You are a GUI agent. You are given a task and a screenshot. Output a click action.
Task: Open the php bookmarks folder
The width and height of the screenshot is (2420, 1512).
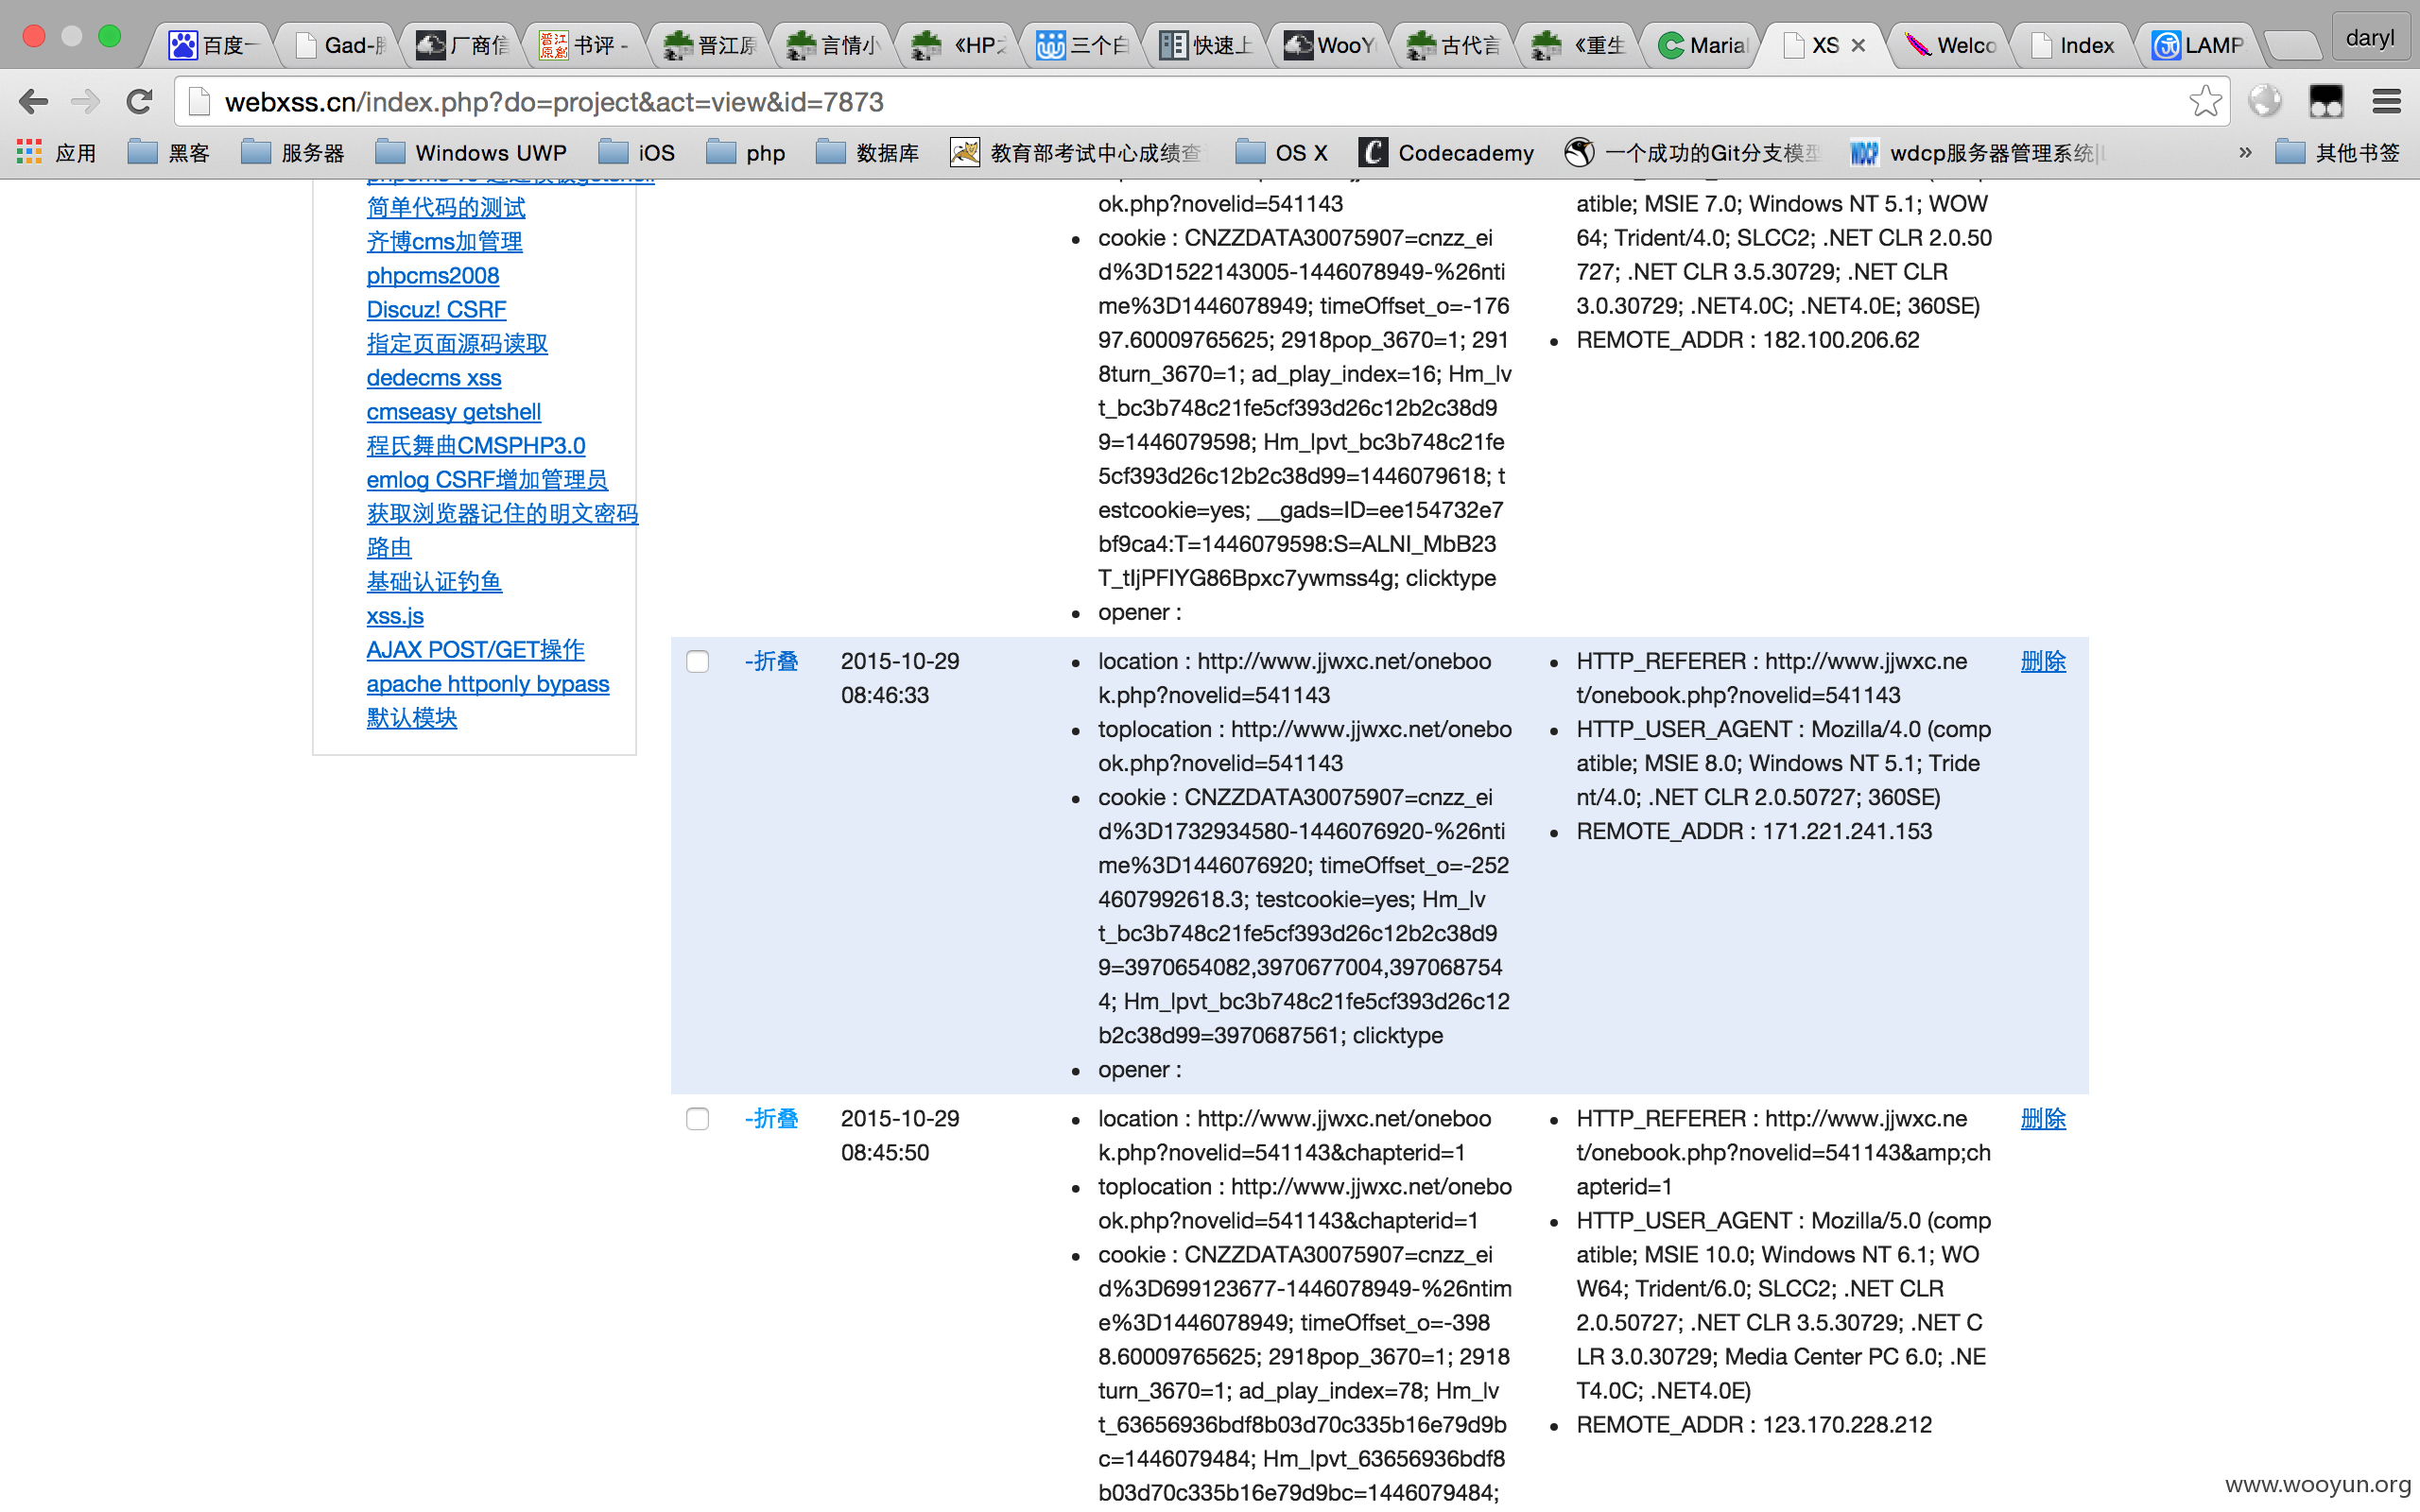coord(746,153)
